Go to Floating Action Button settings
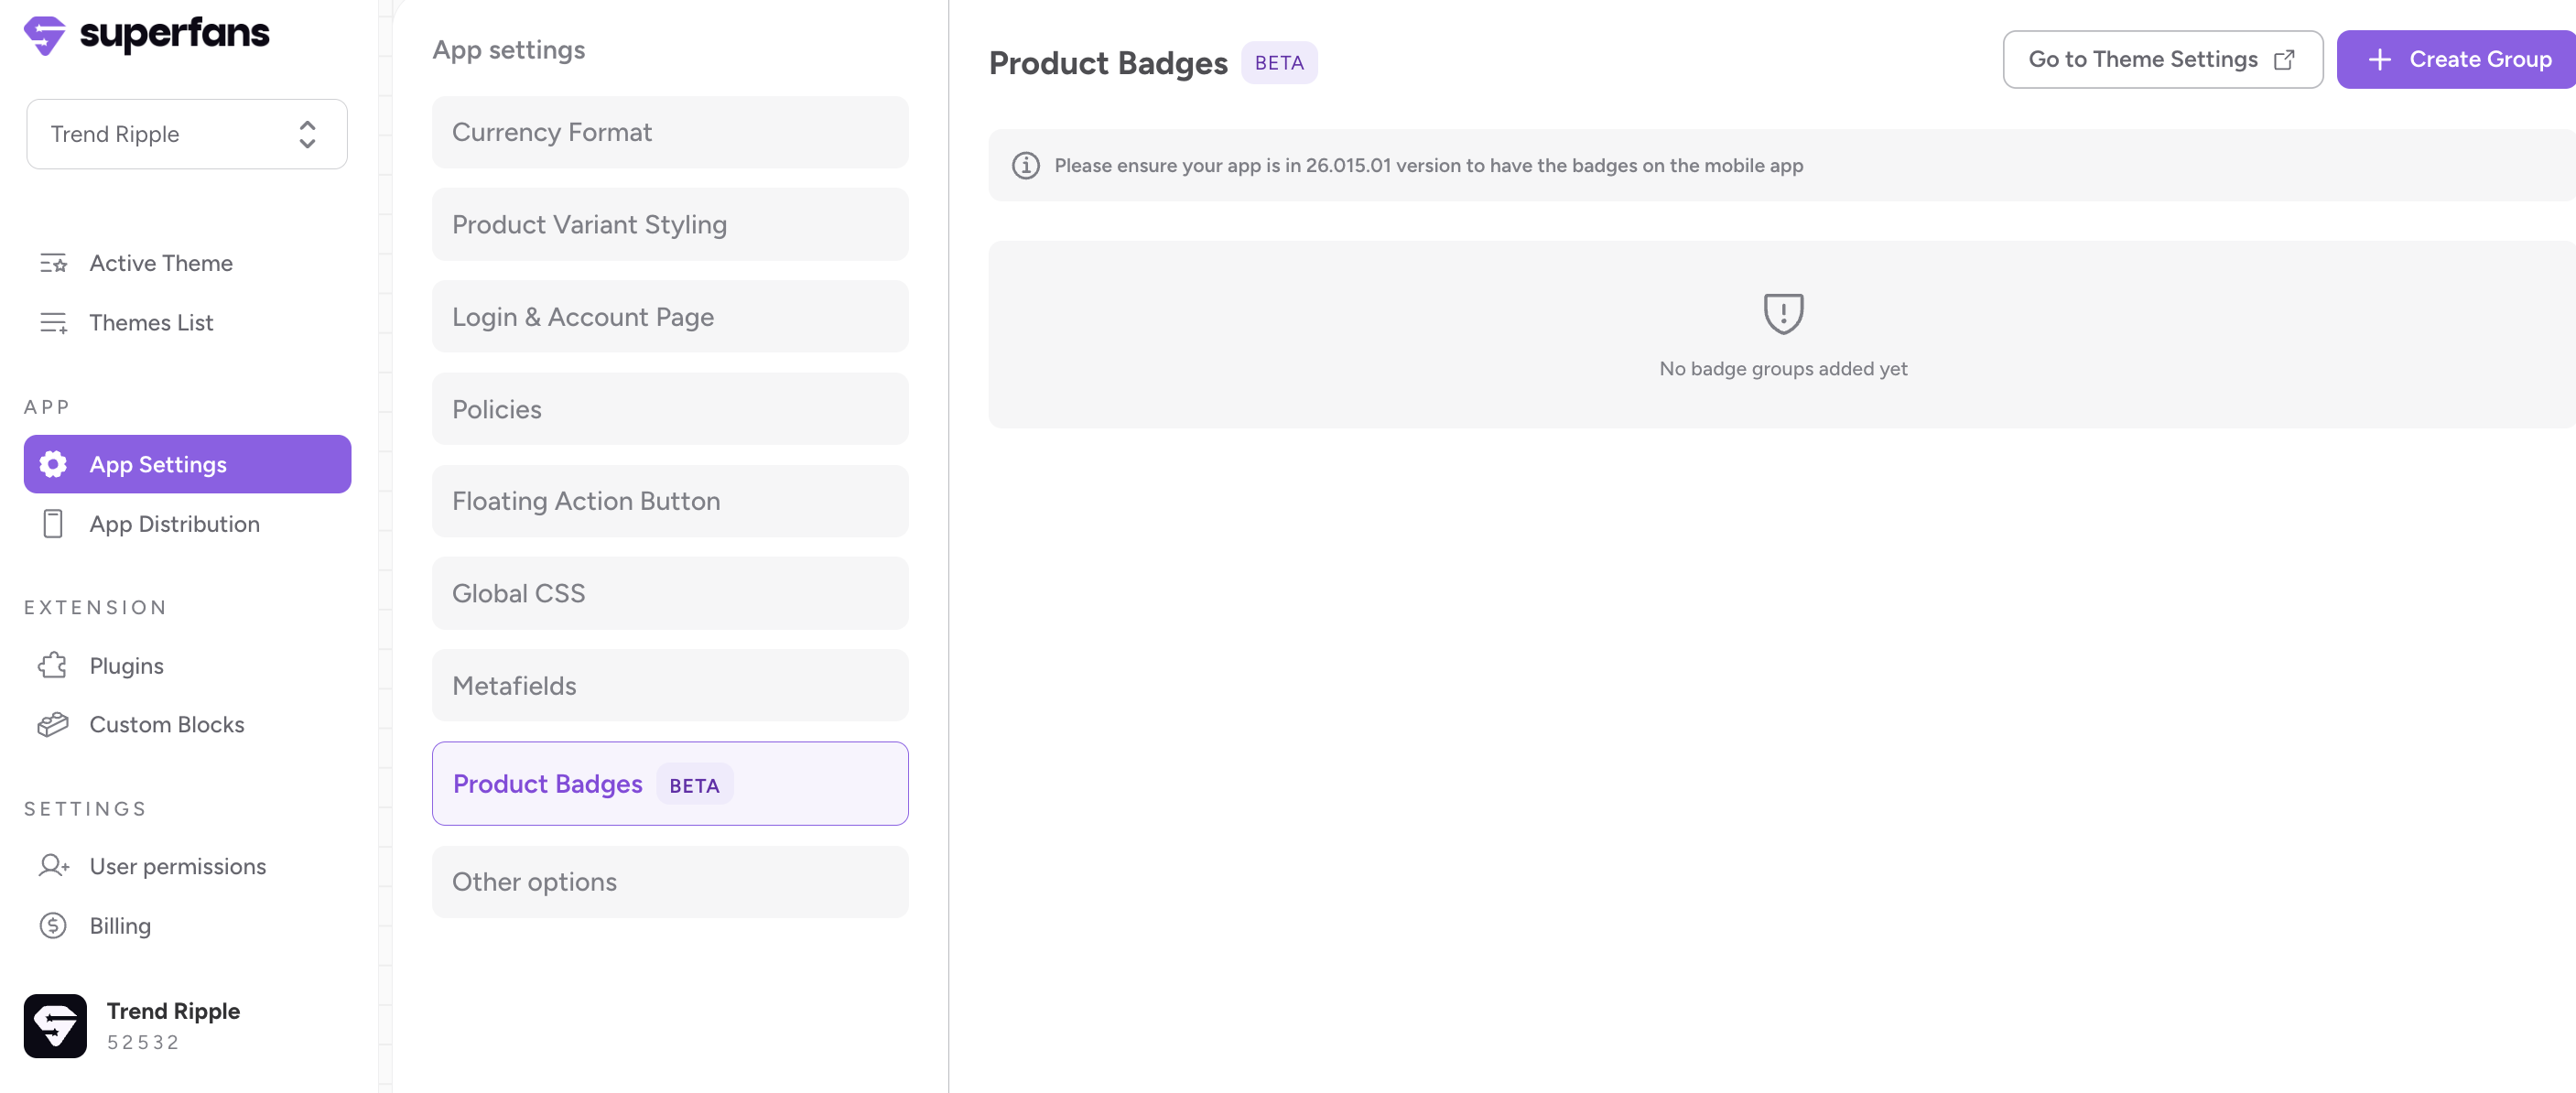This screenshot has width=2576, height=1093. click(x=670, y=501)
